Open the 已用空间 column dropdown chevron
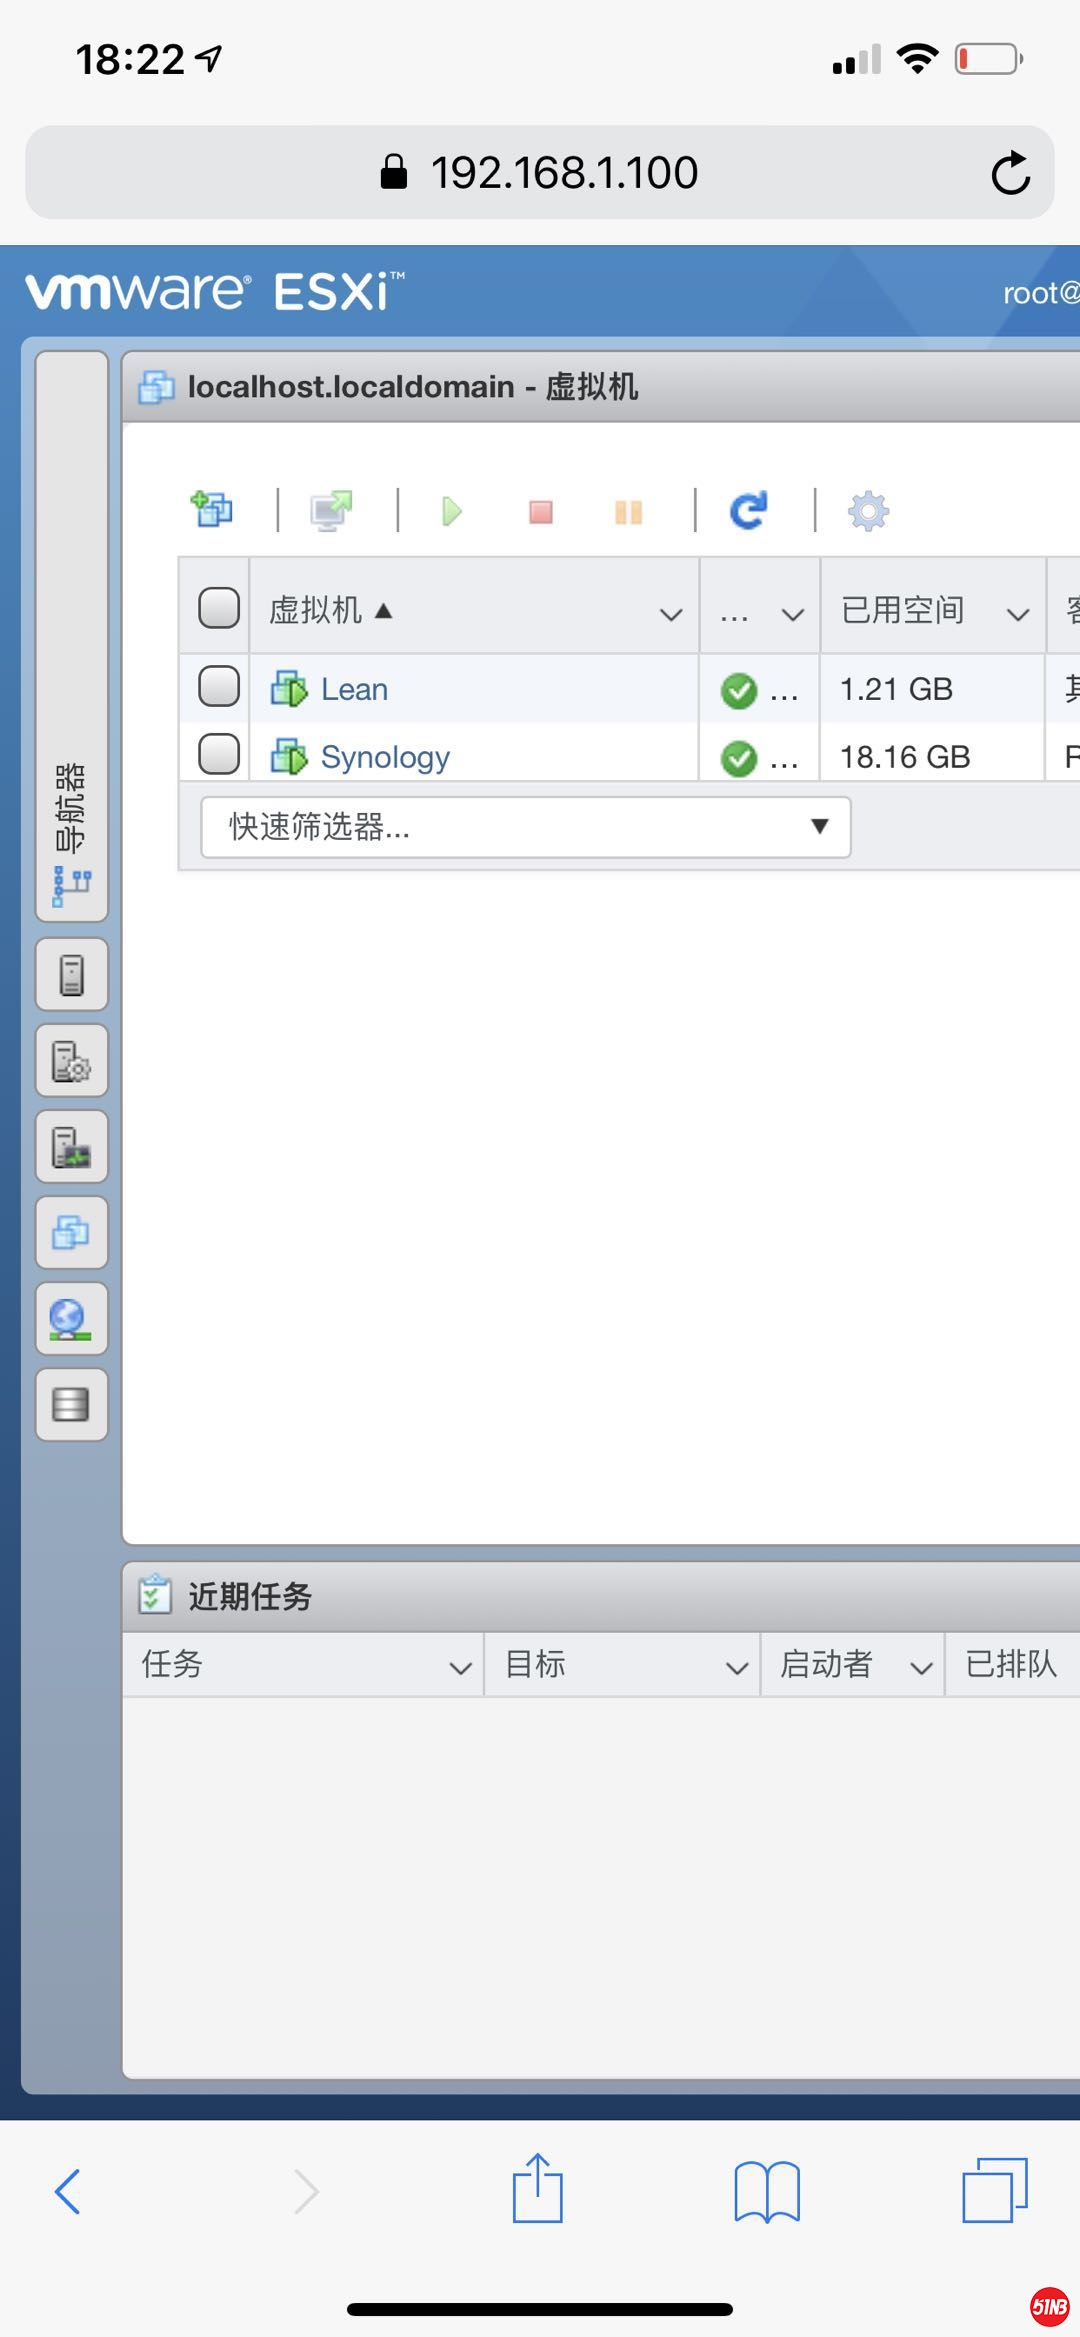The width and height of the screenshot is (1080, 2337). (1018, 614)
